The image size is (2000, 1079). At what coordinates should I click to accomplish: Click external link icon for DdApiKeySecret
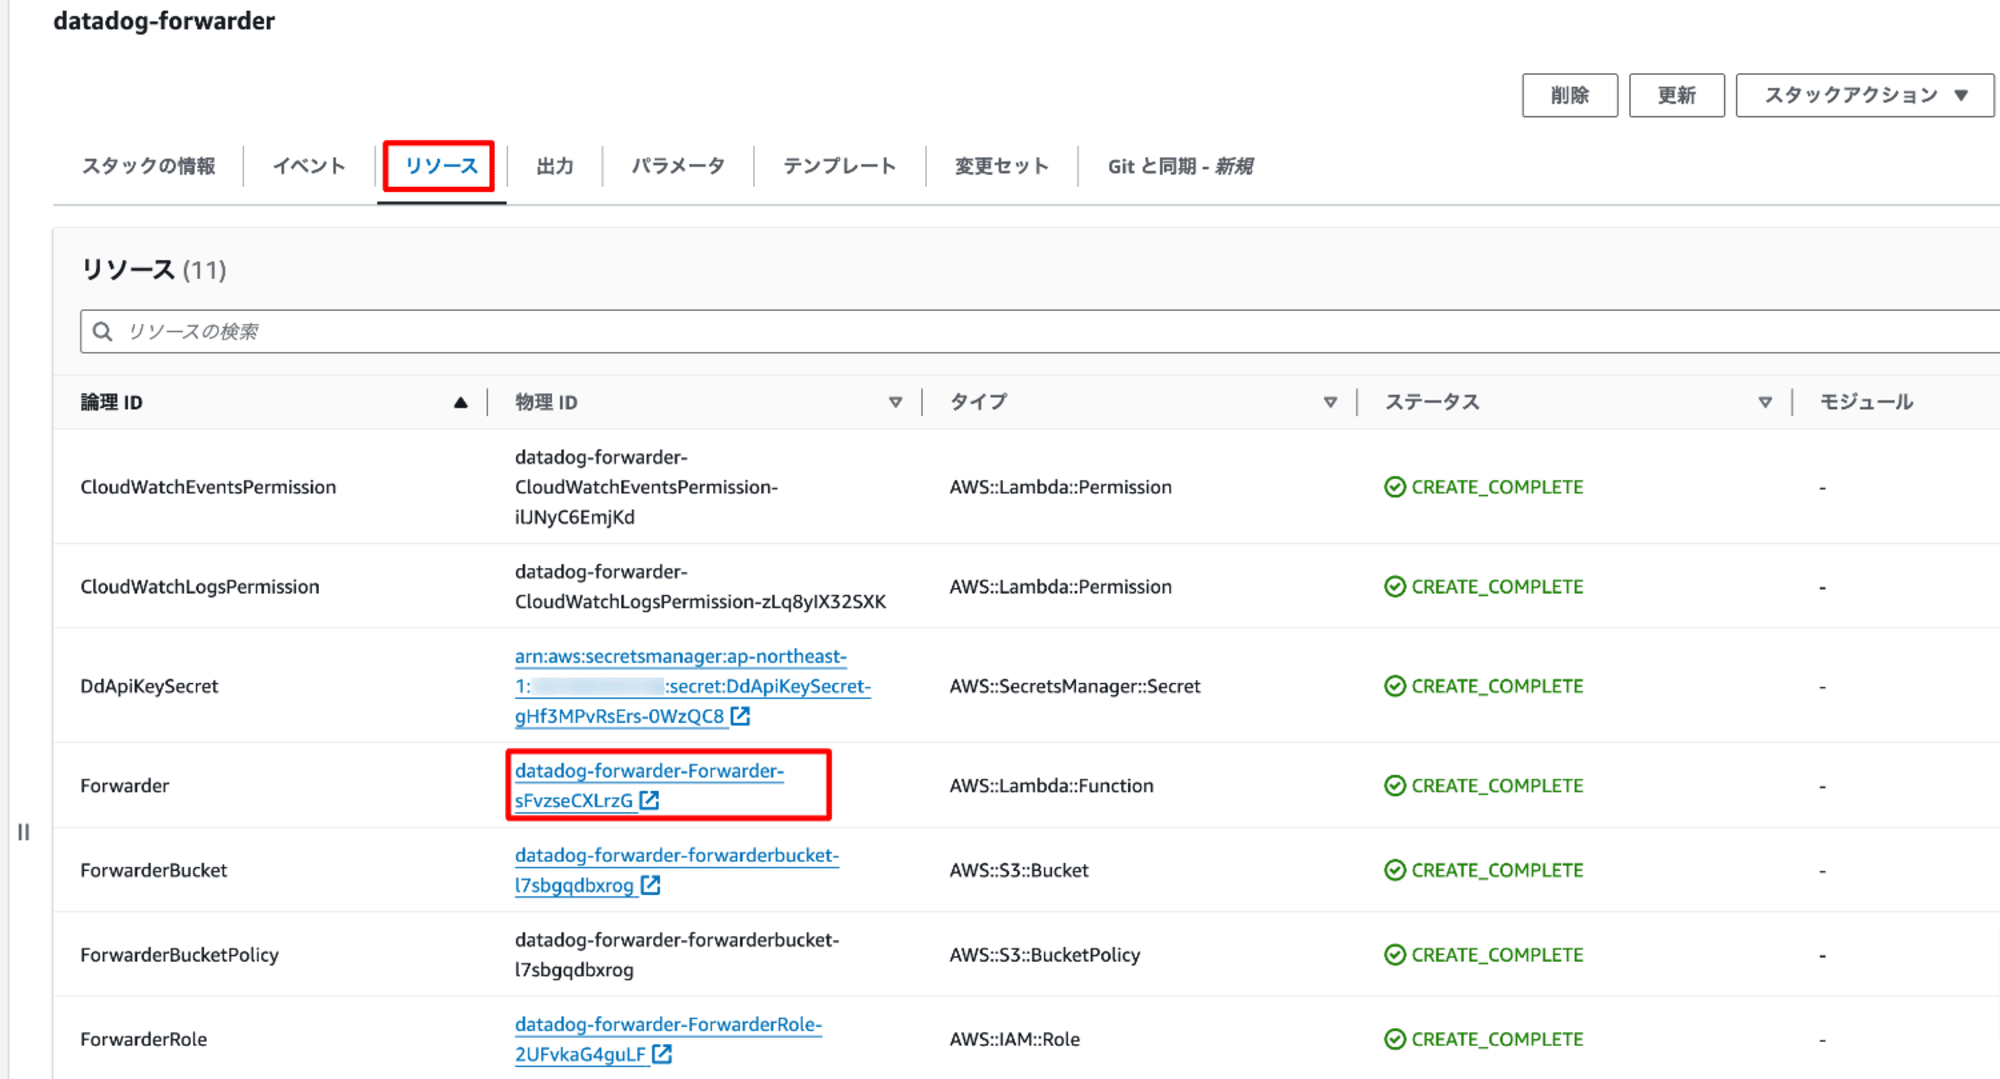740,716
